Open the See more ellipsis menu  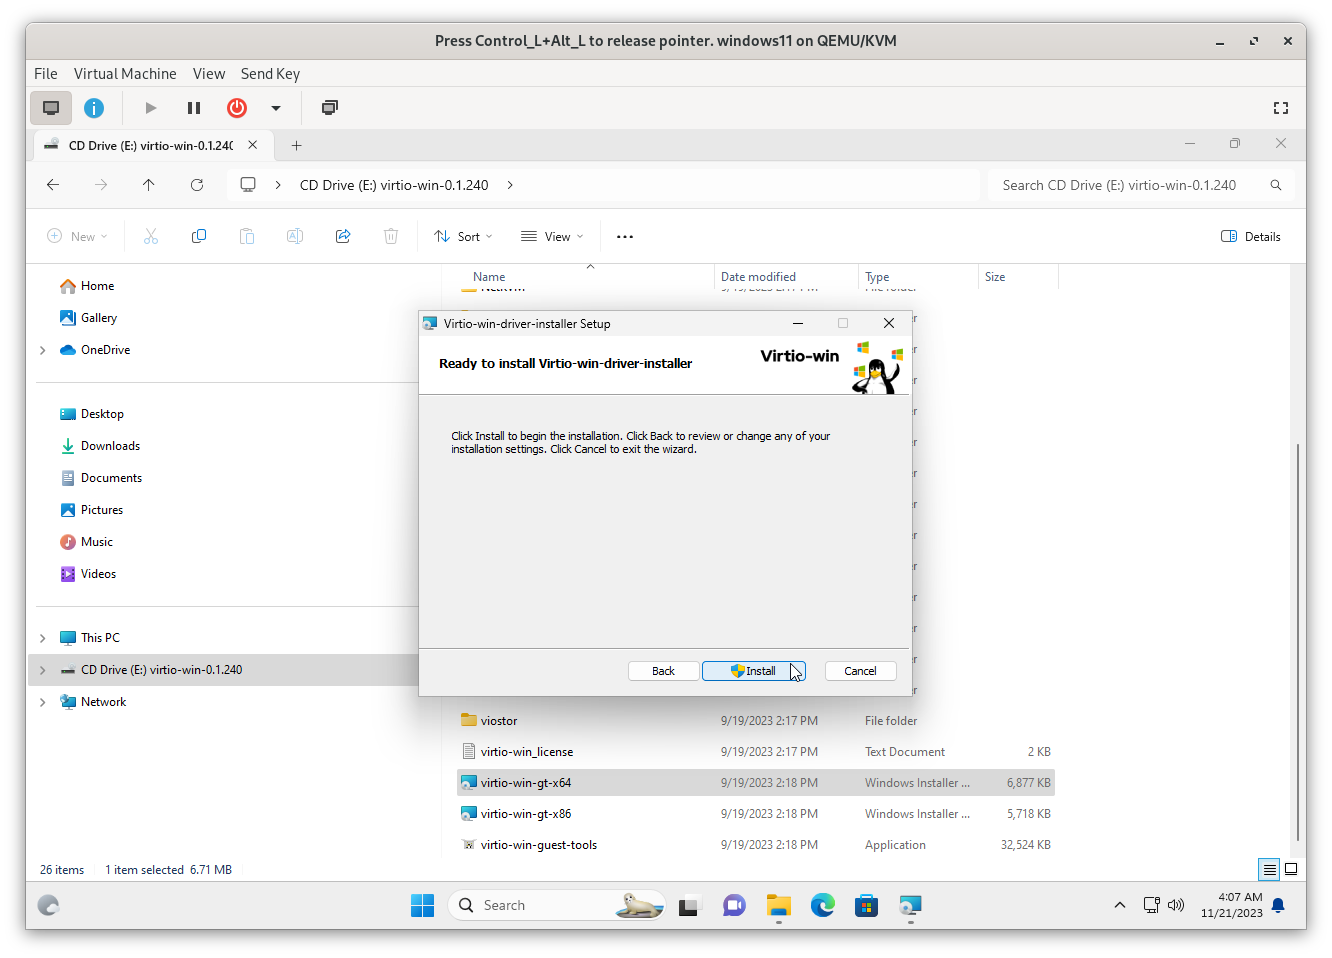pos(625,237)
